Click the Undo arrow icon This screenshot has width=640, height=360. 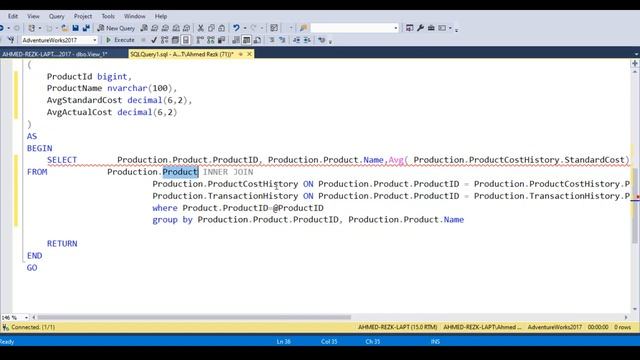click(236, 28)
